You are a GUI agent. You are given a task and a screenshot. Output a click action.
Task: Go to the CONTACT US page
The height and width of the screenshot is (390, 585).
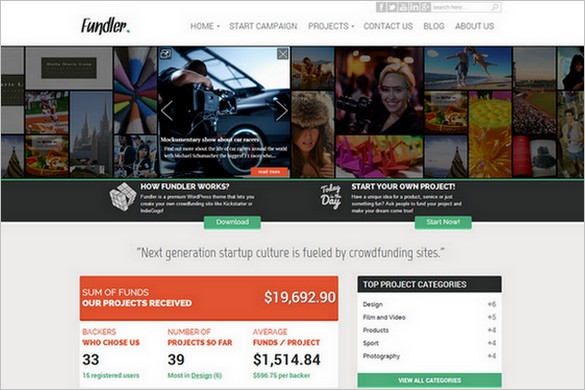coord(388,26)
